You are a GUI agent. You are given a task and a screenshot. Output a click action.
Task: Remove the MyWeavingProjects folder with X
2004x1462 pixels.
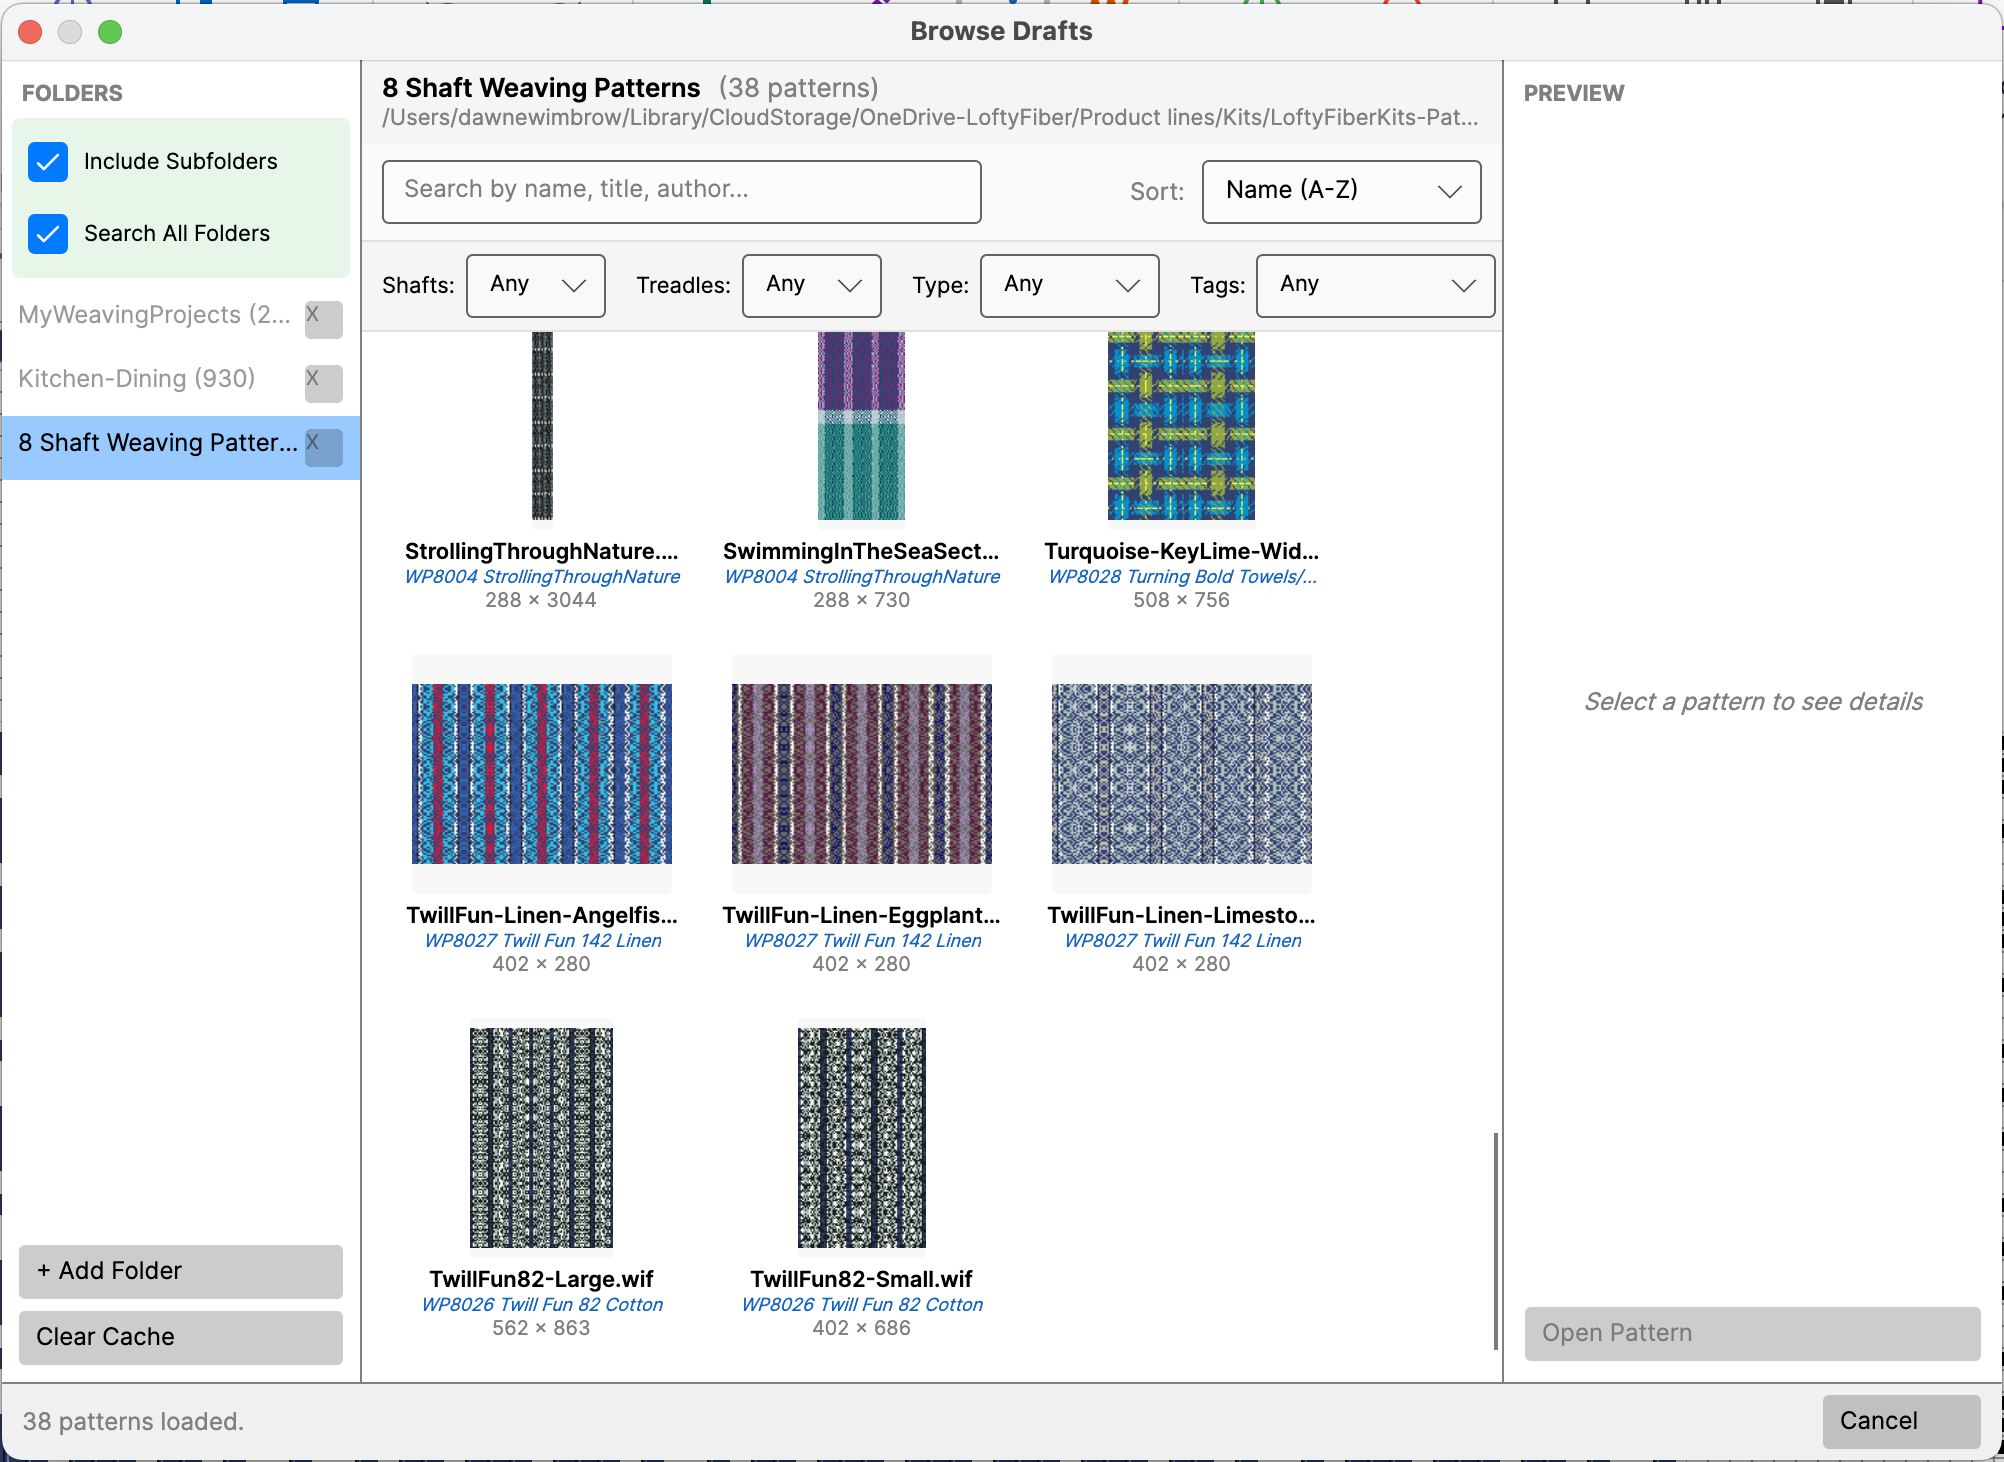pyautogui.click(x=323, y=318)
